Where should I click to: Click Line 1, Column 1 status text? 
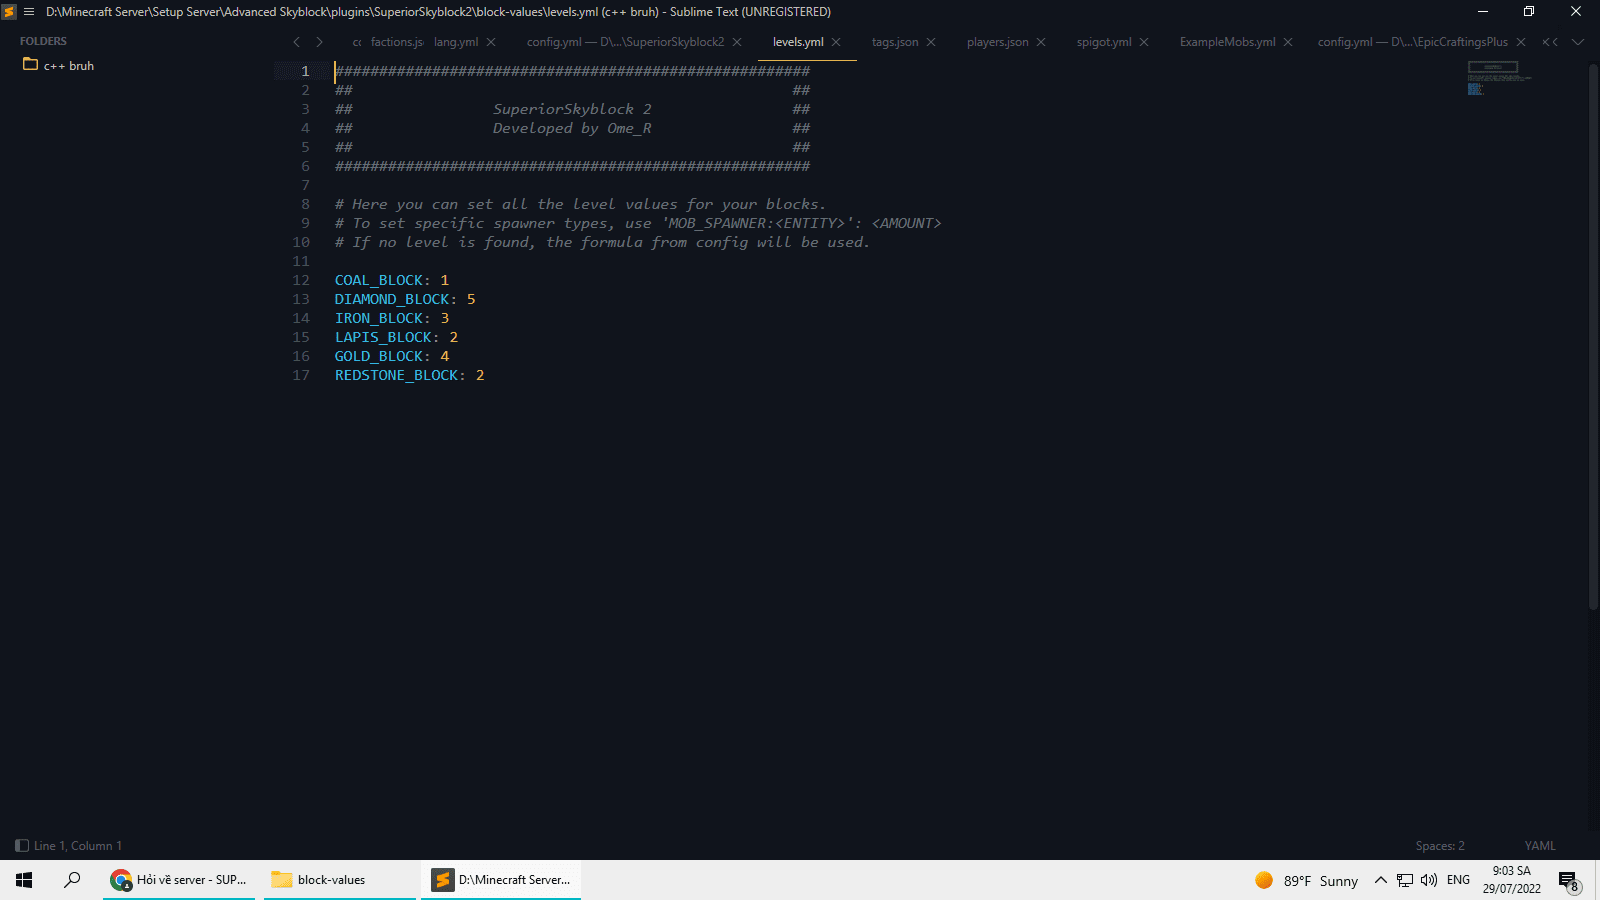[78, 846]
